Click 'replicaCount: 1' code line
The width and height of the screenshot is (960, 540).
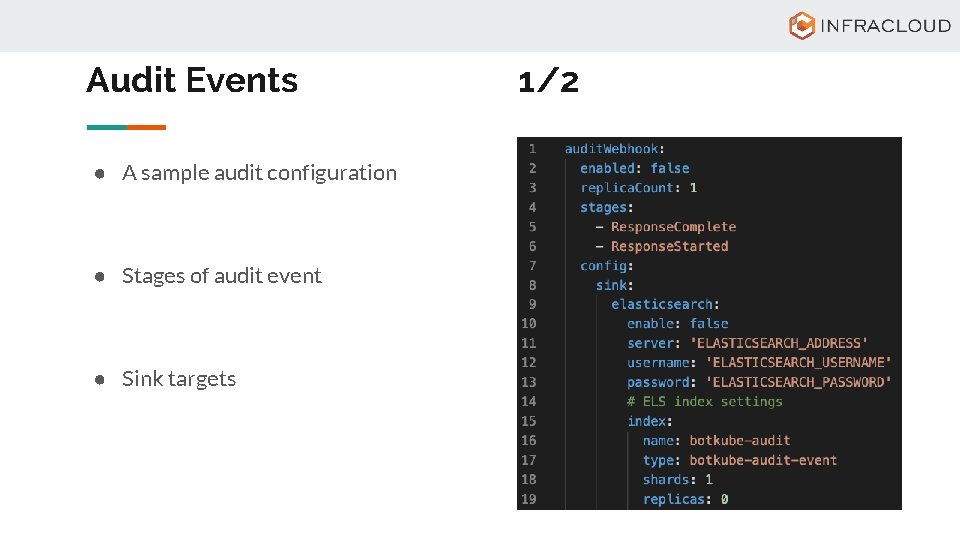639,188
